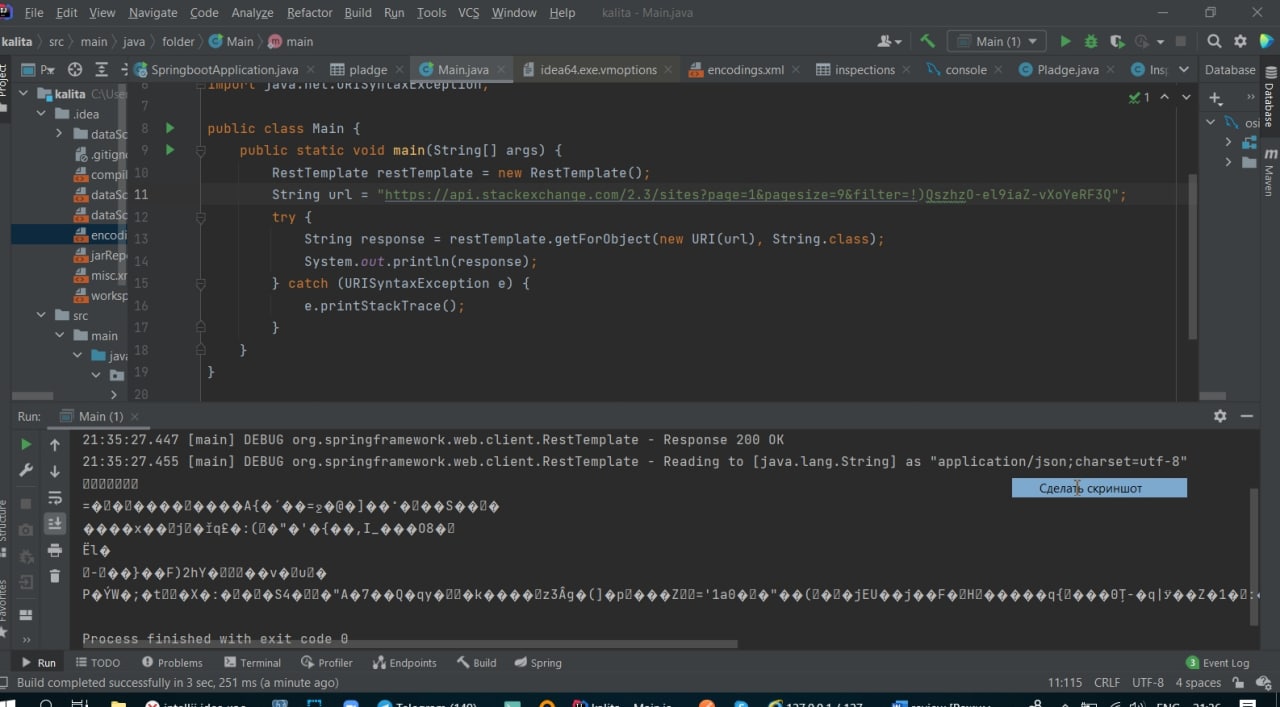
Task: Expand the dataSources folder under .idea
Action: [59, 134]
